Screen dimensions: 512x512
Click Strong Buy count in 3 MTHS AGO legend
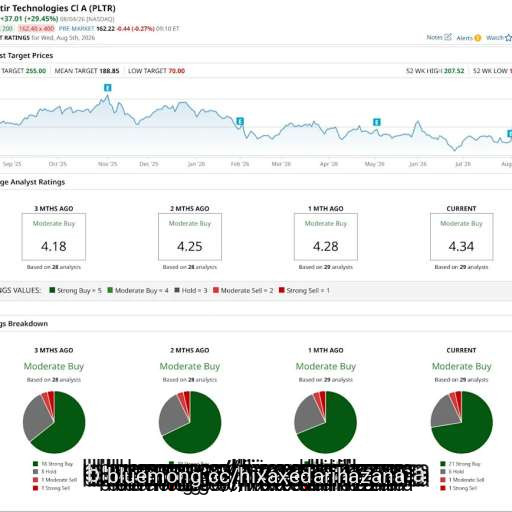tap(57, 464)
